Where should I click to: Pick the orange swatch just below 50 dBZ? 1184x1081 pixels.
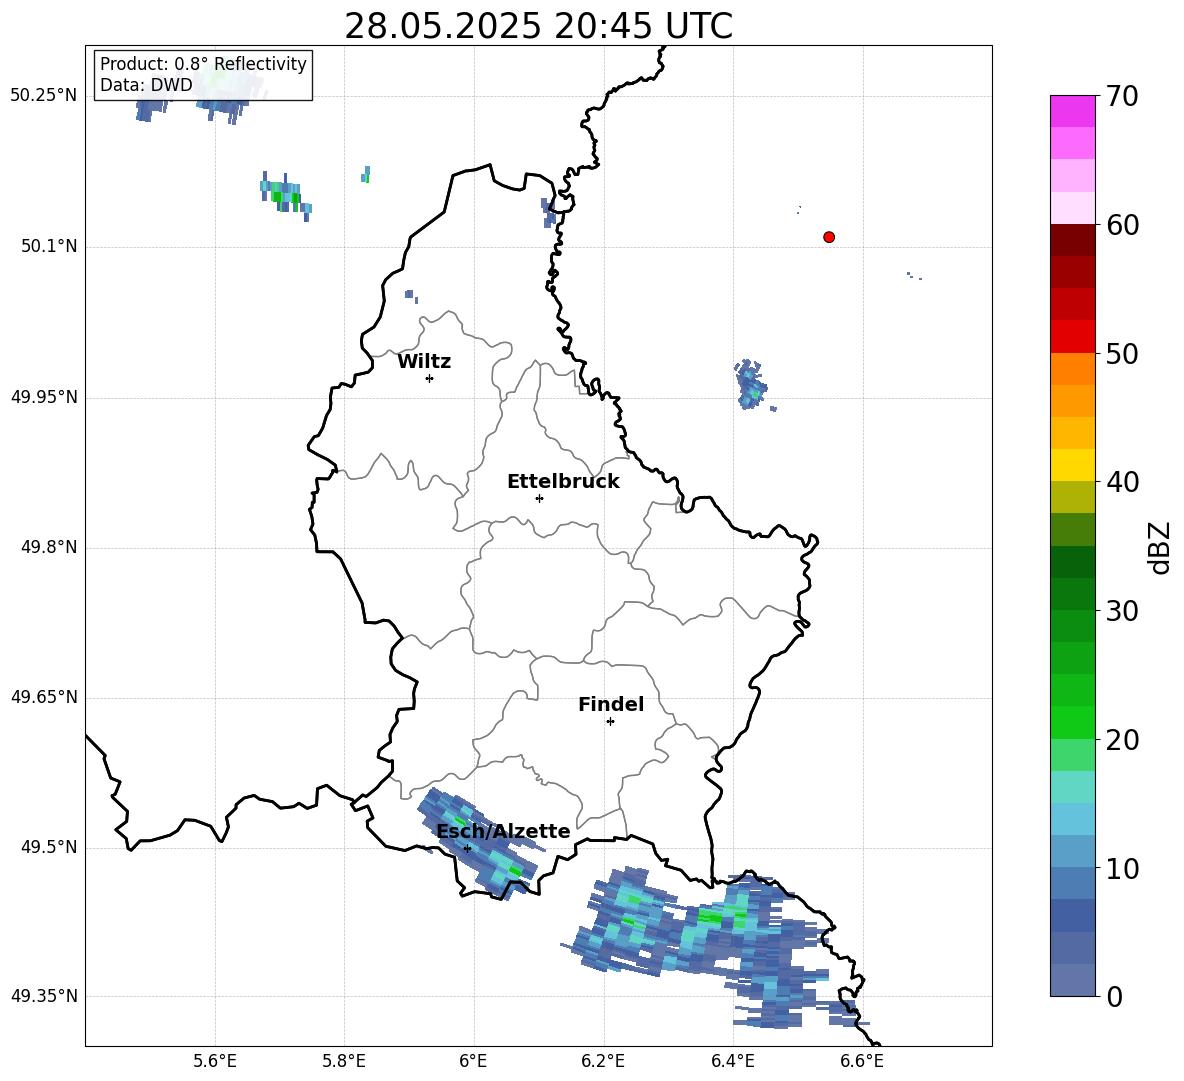coord(1072,368)
